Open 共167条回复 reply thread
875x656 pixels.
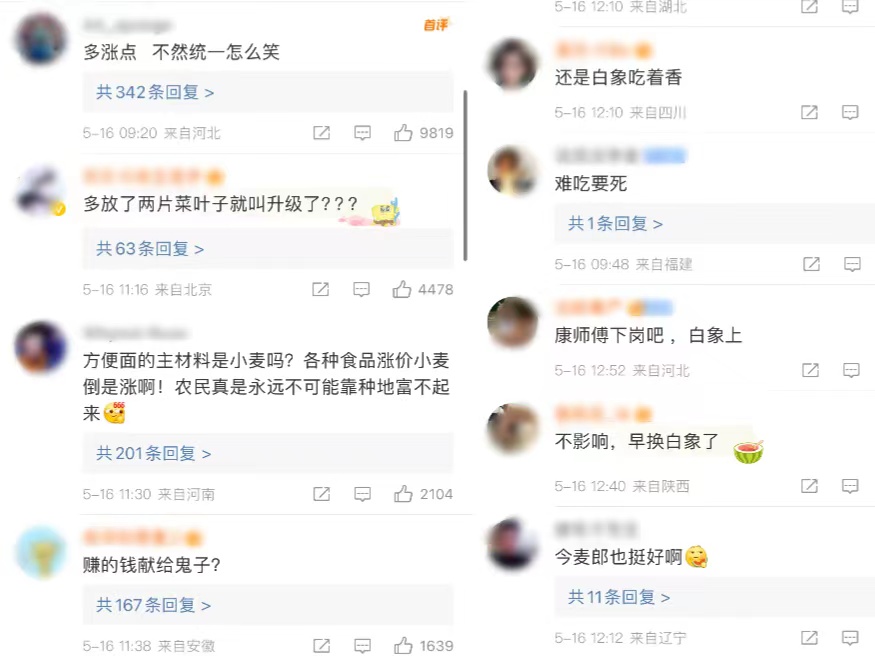click(153, 605)
